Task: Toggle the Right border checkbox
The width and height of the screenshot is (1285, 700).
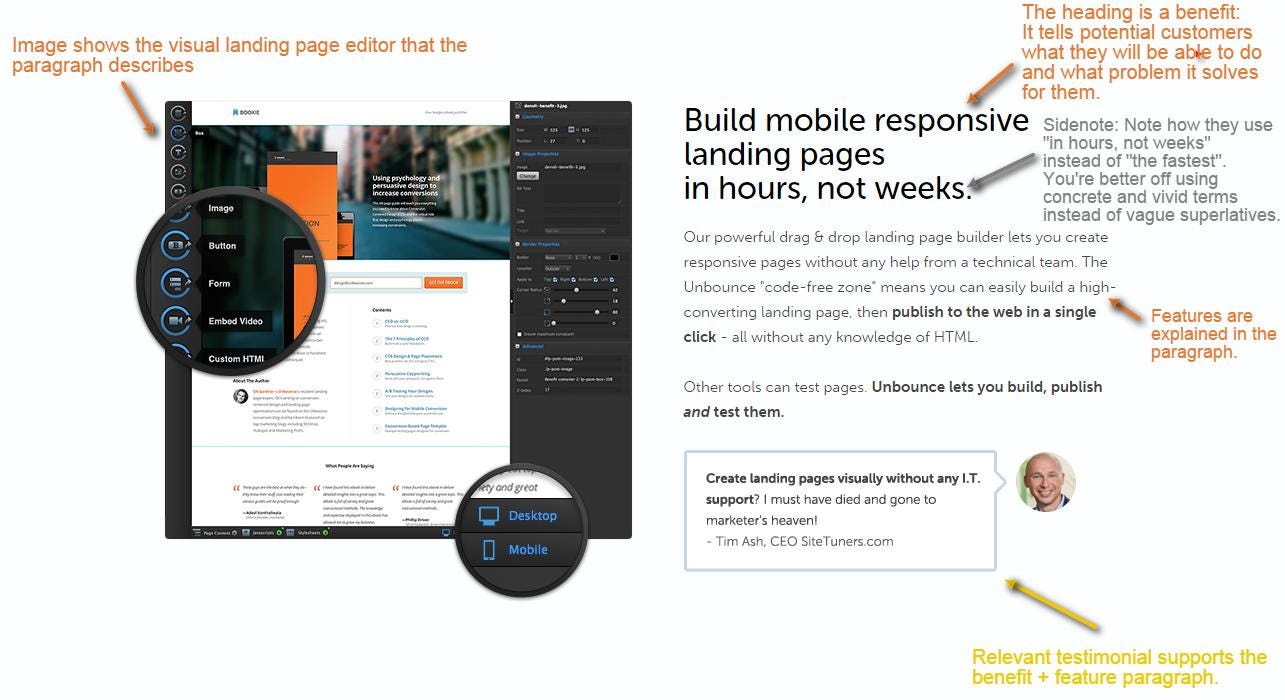Action: coord(574,279)
